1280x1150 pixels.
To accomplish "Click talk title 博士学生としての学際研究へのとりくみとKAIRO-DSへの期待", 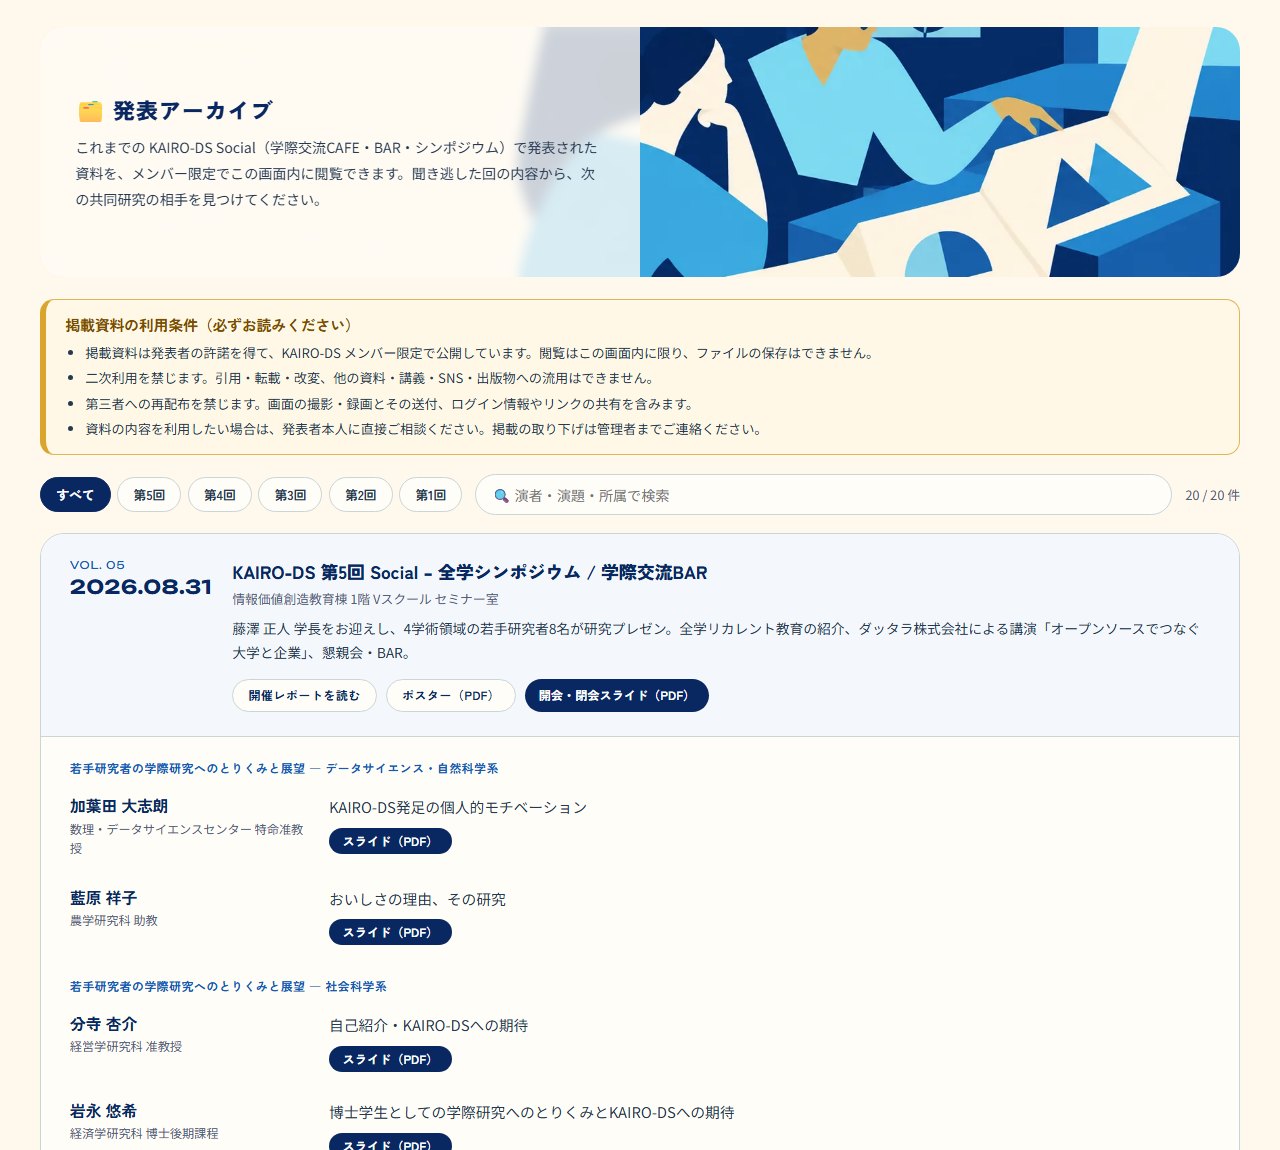I will coord(532,1112).
